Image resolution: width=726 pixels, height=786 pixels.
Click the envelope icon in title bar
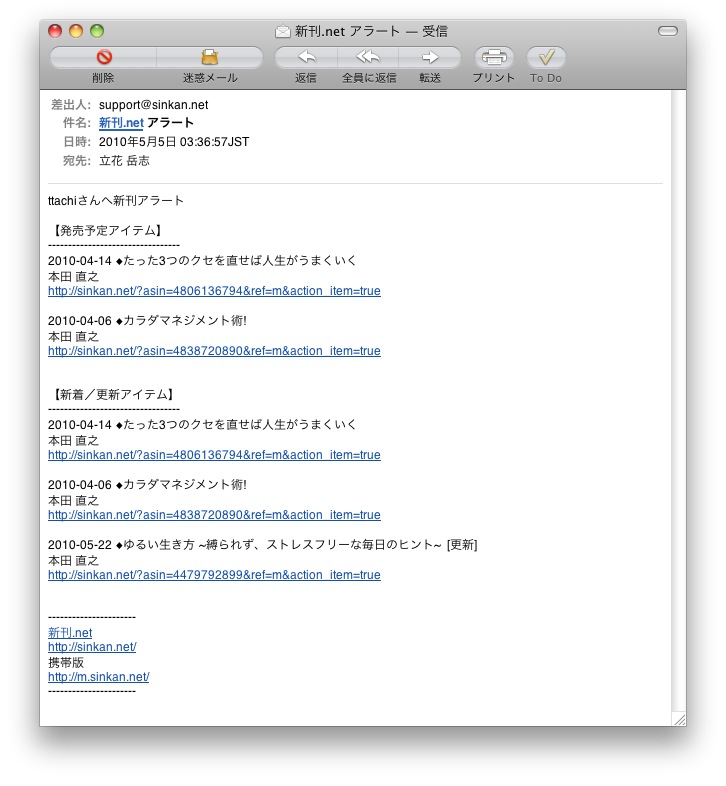[283, 31]
